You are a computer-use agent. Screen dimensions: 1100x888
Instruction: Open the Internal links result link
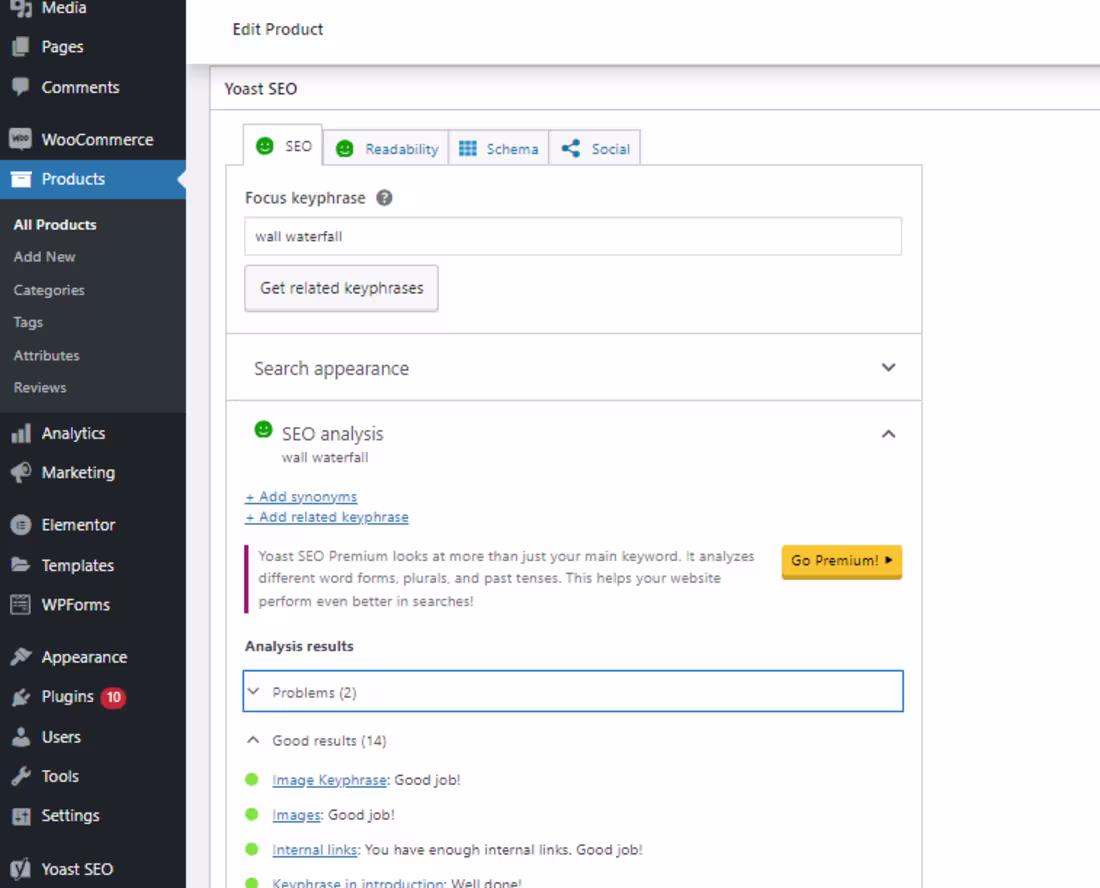coord(315,850)
